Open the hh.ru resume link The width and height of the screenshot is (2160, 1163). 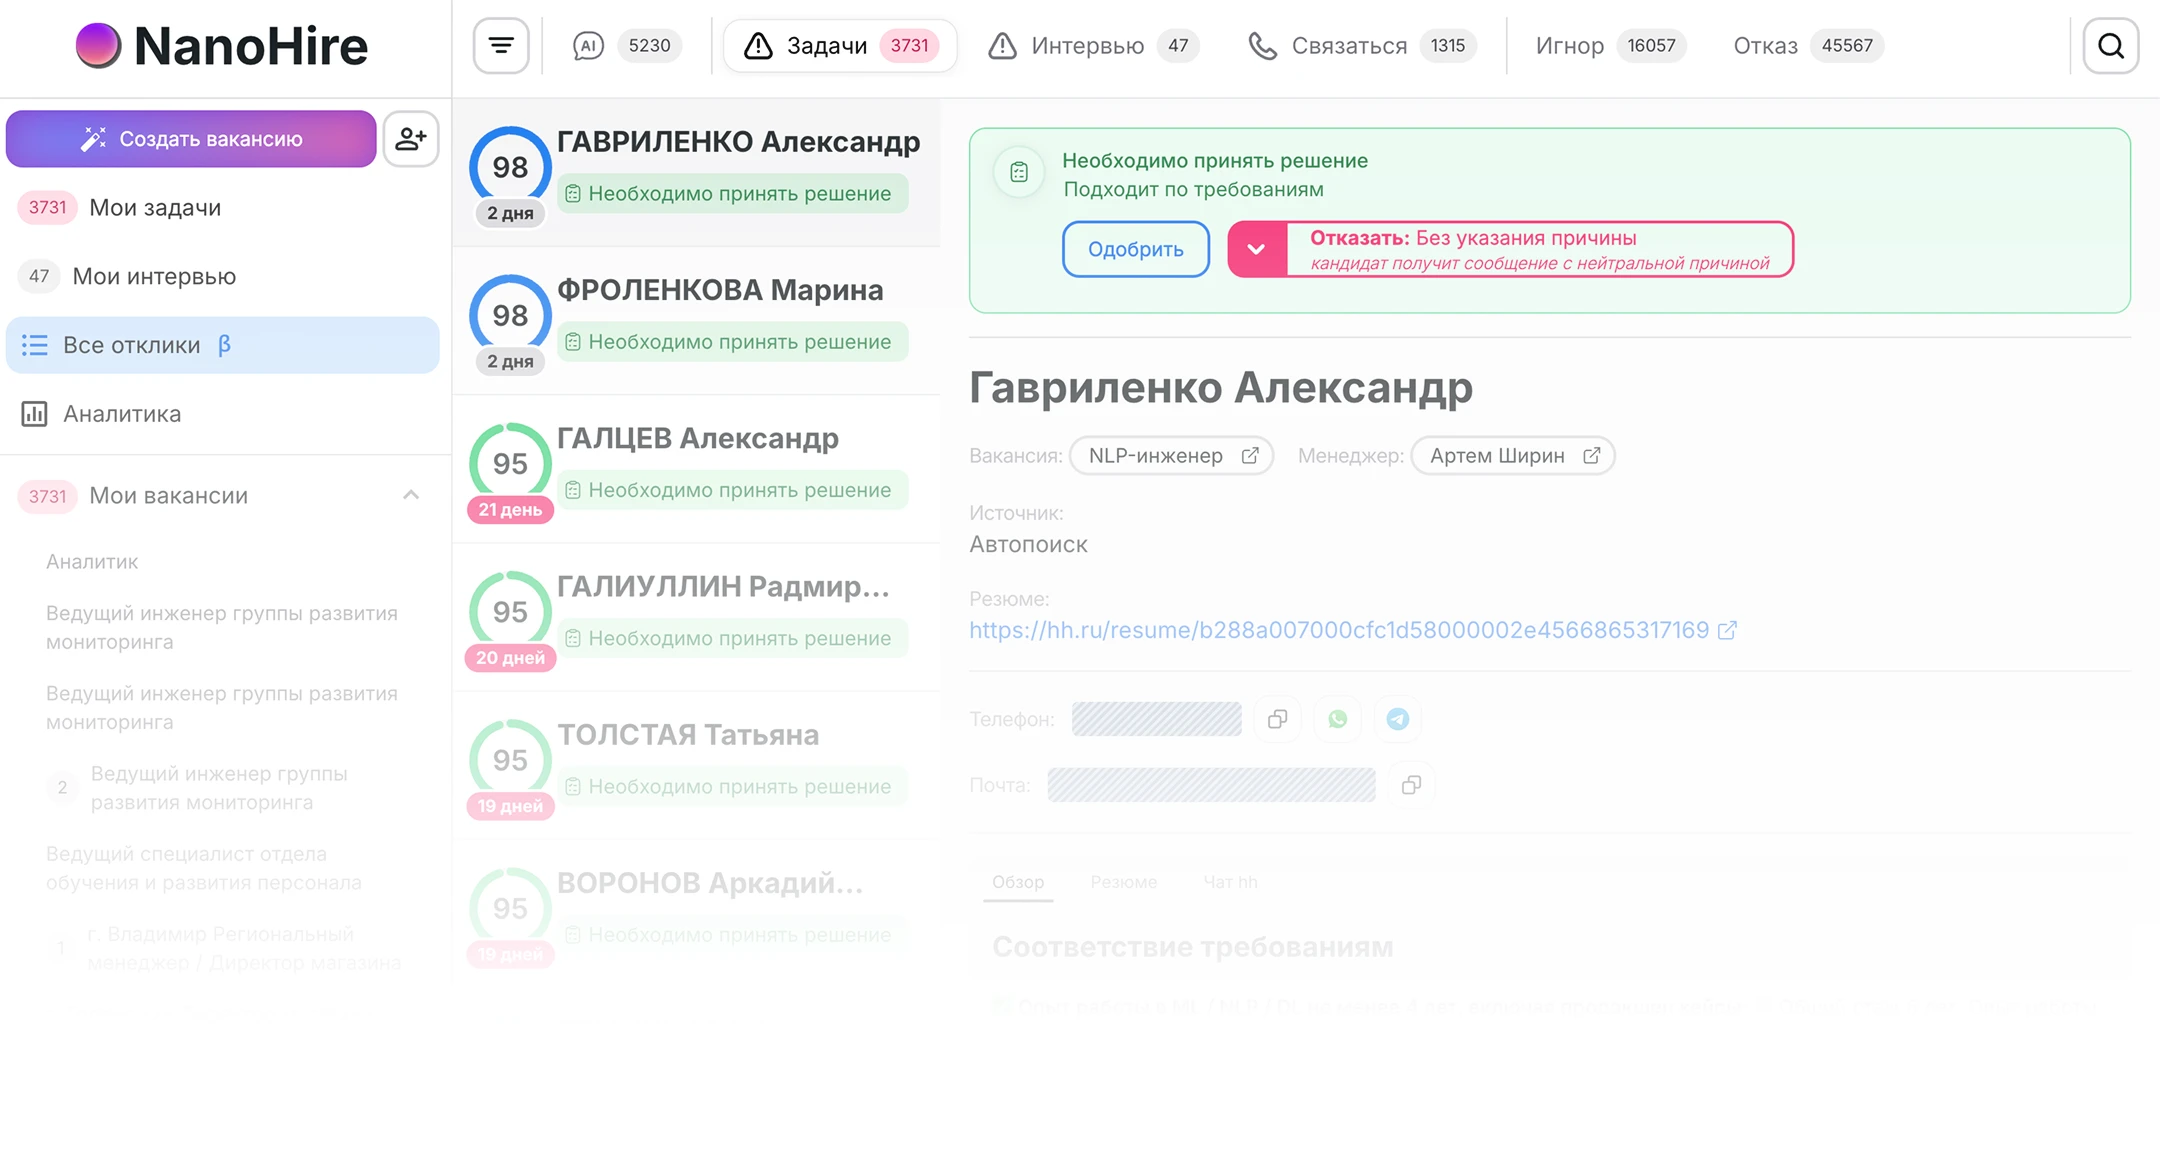click(x=1338, y=630)
